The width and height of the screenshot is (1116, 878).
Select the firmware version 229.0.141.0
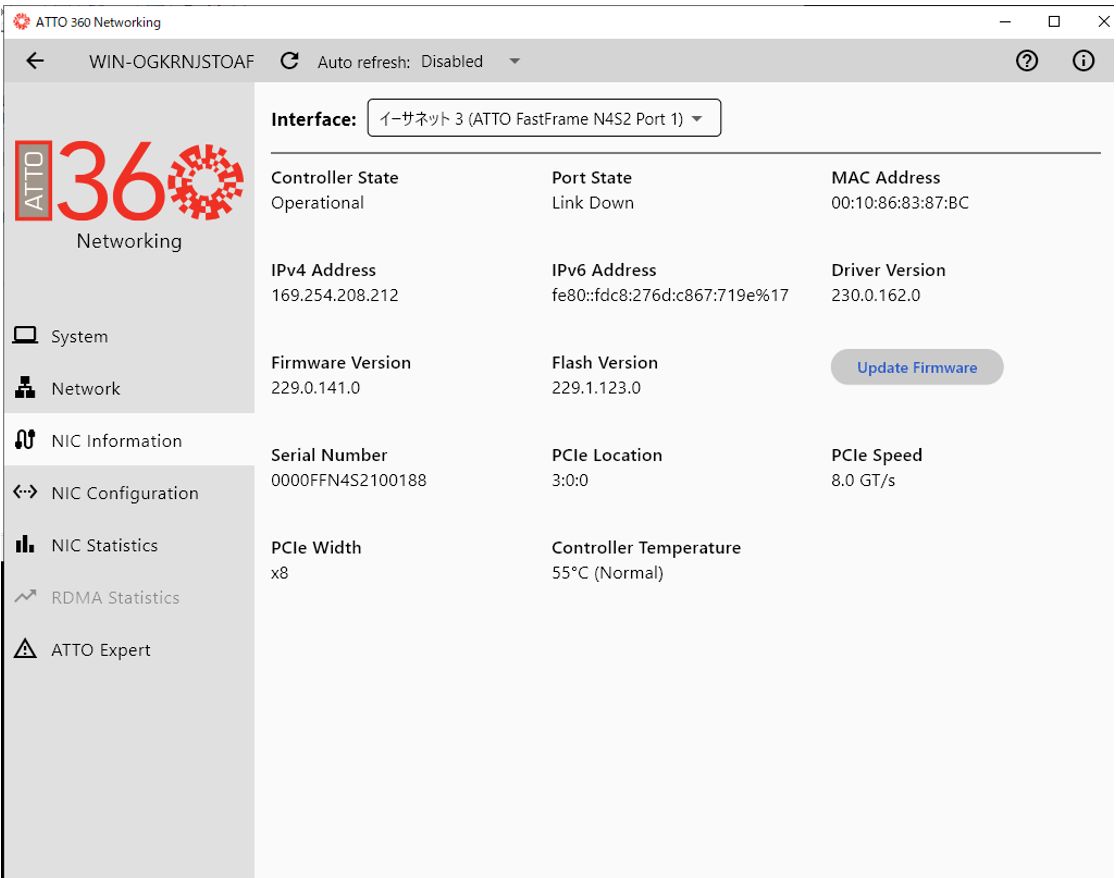(315, 388)
